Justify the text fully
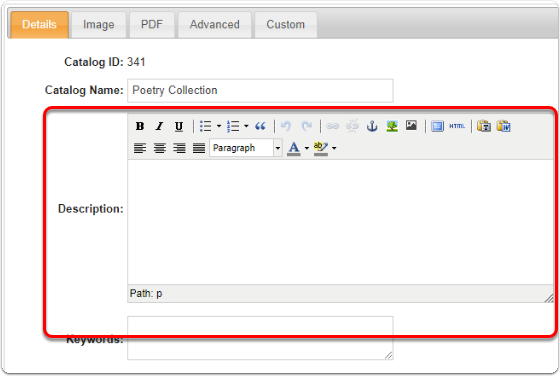560x376 pixels. pos(199,148)
